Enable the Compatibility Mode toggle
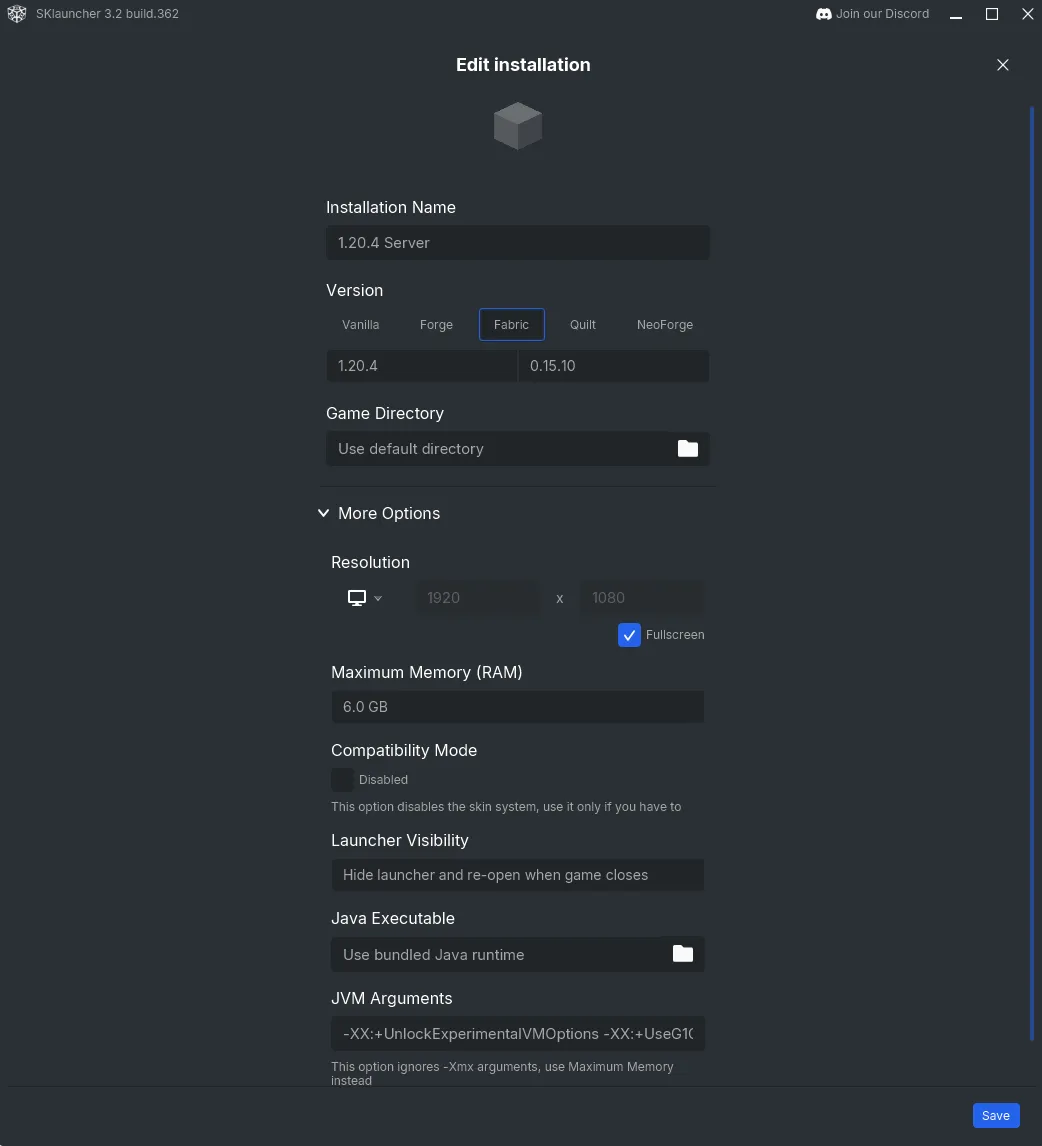 (x=343, y=780)
